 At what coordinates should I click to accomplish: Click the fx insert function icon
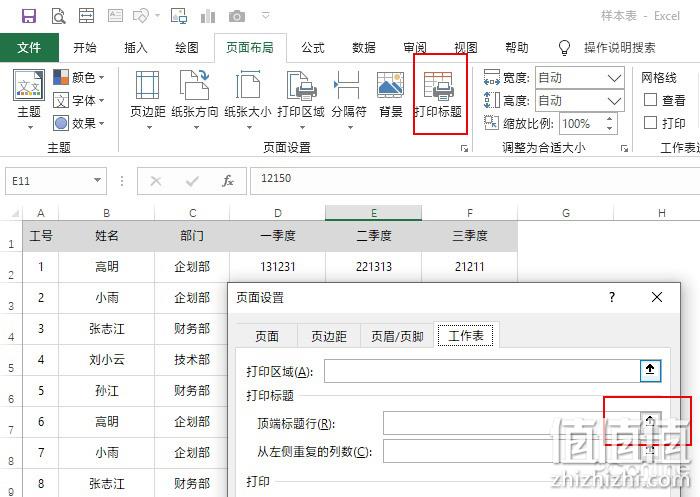tap(228, 181)
